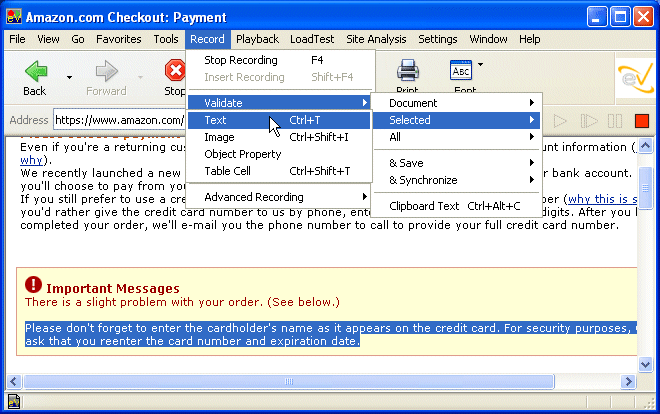Select Table Cell in the menu
The image size is (660, 414).
pyautogui.click(x=279, y=171)
